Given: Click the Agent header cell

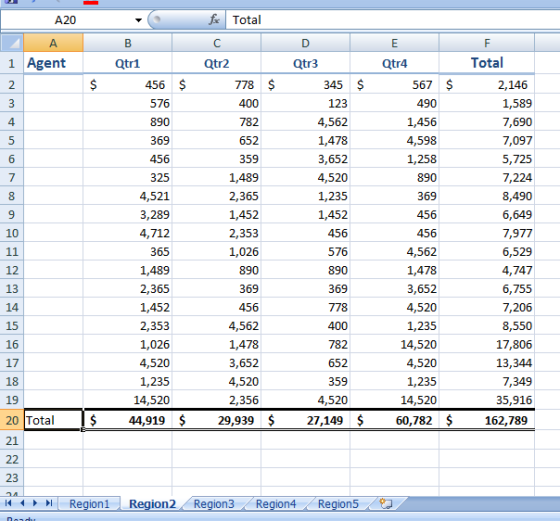Looking at the screenshot, I should click(53, 63).
